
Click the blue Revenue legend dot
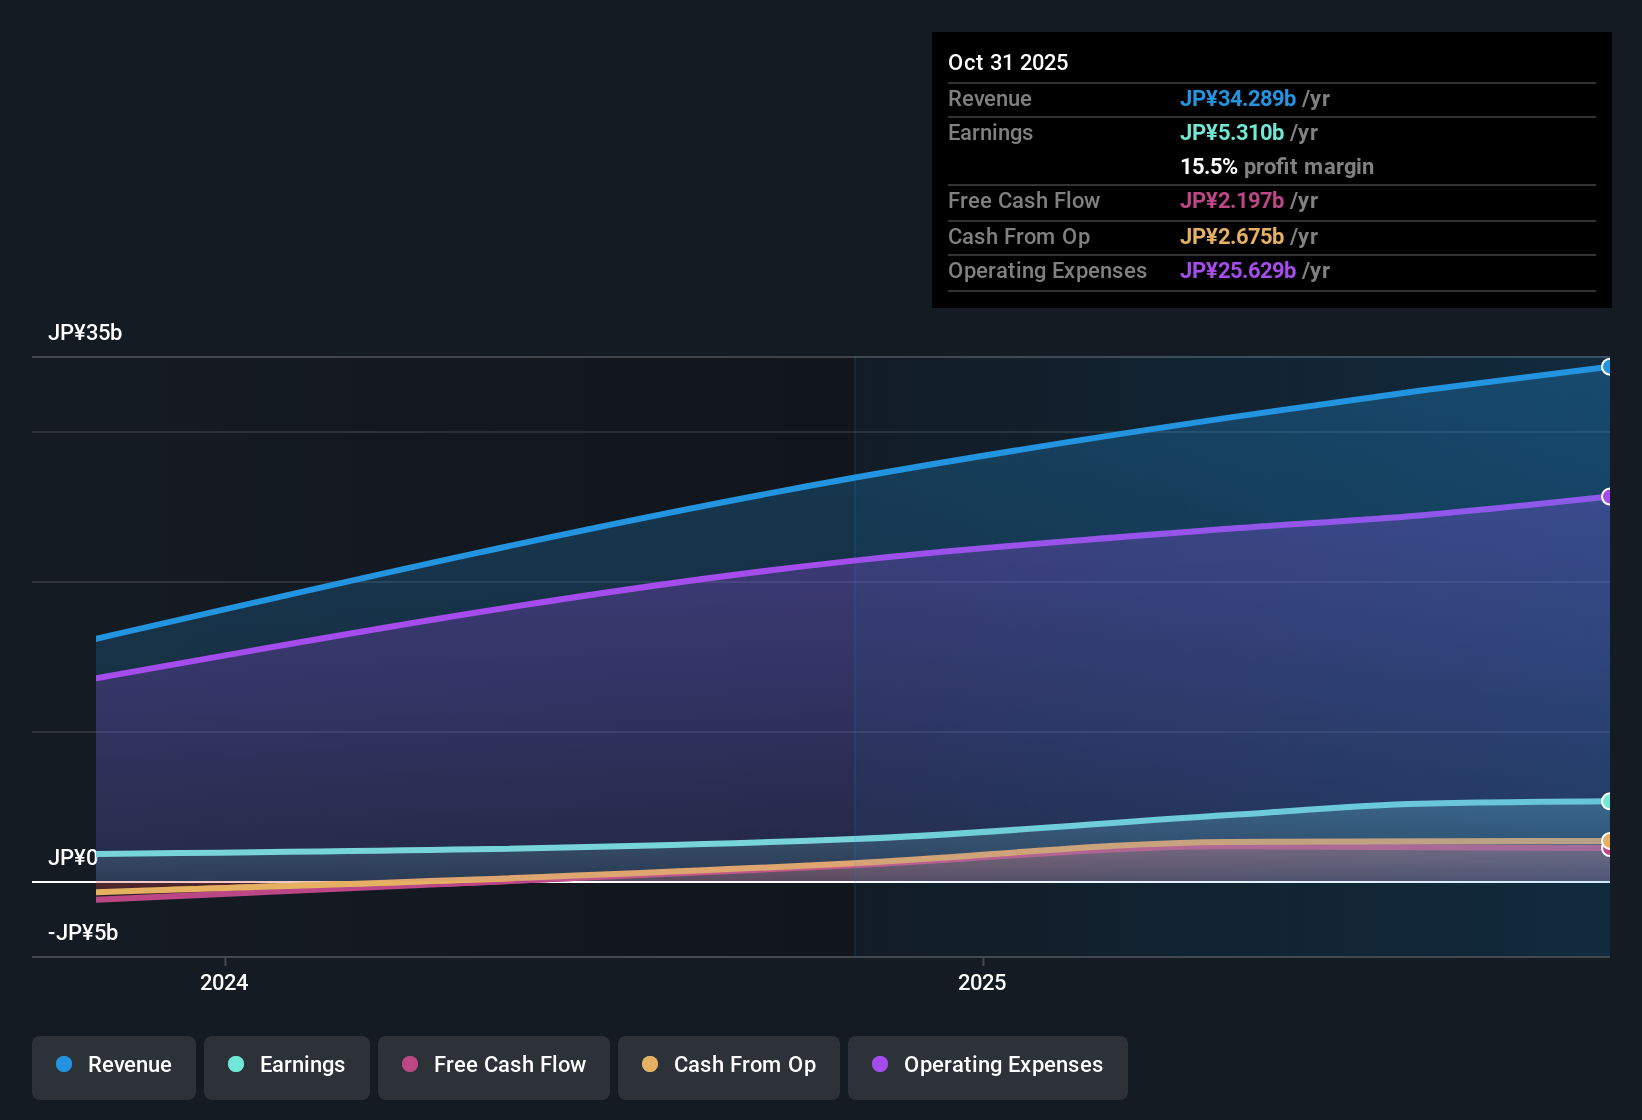[63, 1065]
